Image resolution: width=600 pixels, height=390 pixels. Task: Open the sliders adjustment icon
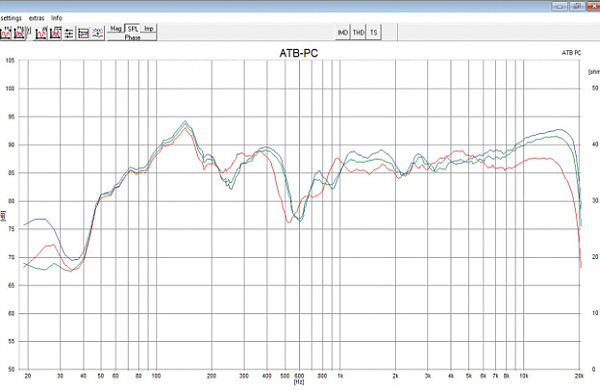(69, 34)
